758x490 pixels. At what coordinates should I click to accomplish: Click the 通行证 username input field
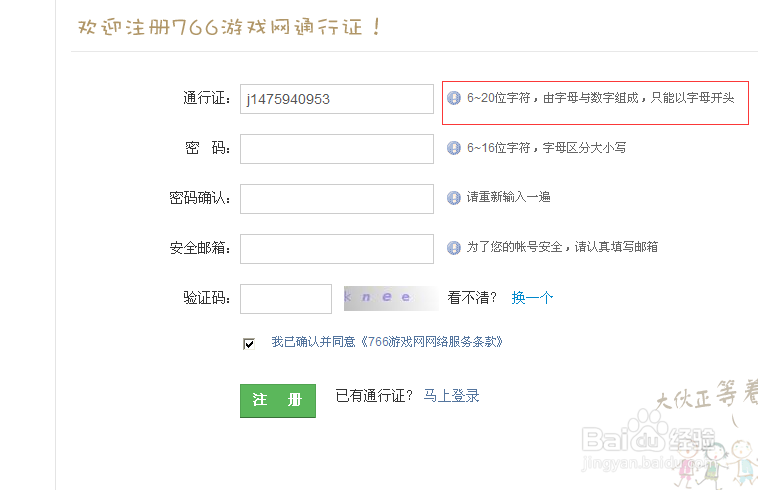tap(336, 99)
